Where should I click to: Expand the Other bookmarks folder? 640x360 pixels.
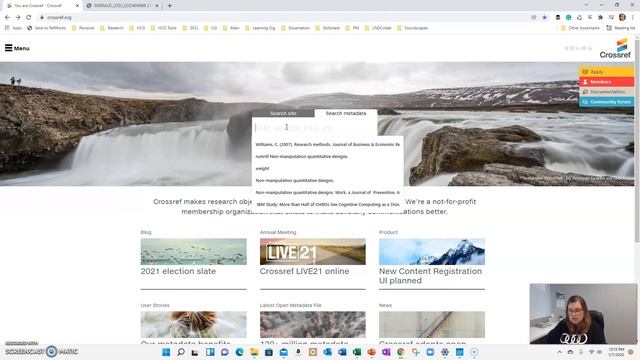pos(580,28)
